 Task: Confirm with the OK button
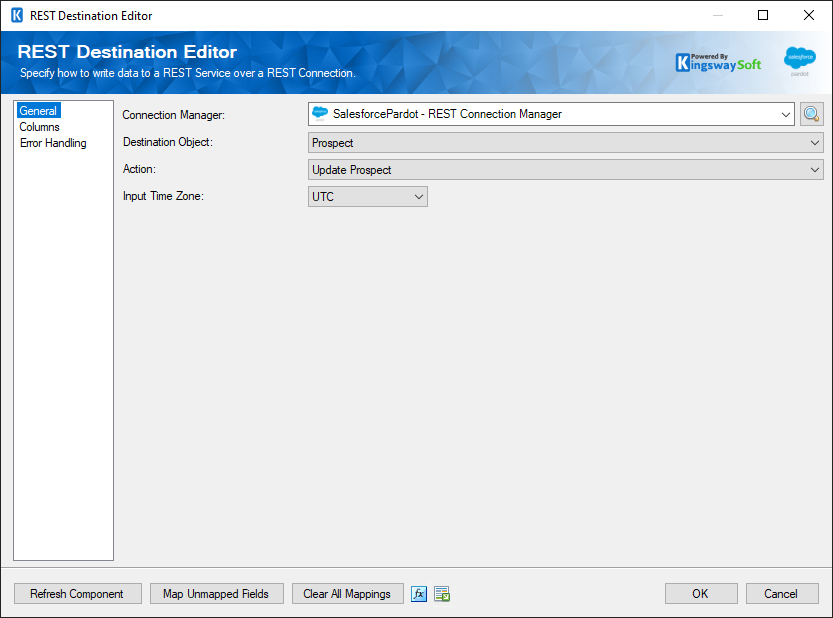point(701,594)
